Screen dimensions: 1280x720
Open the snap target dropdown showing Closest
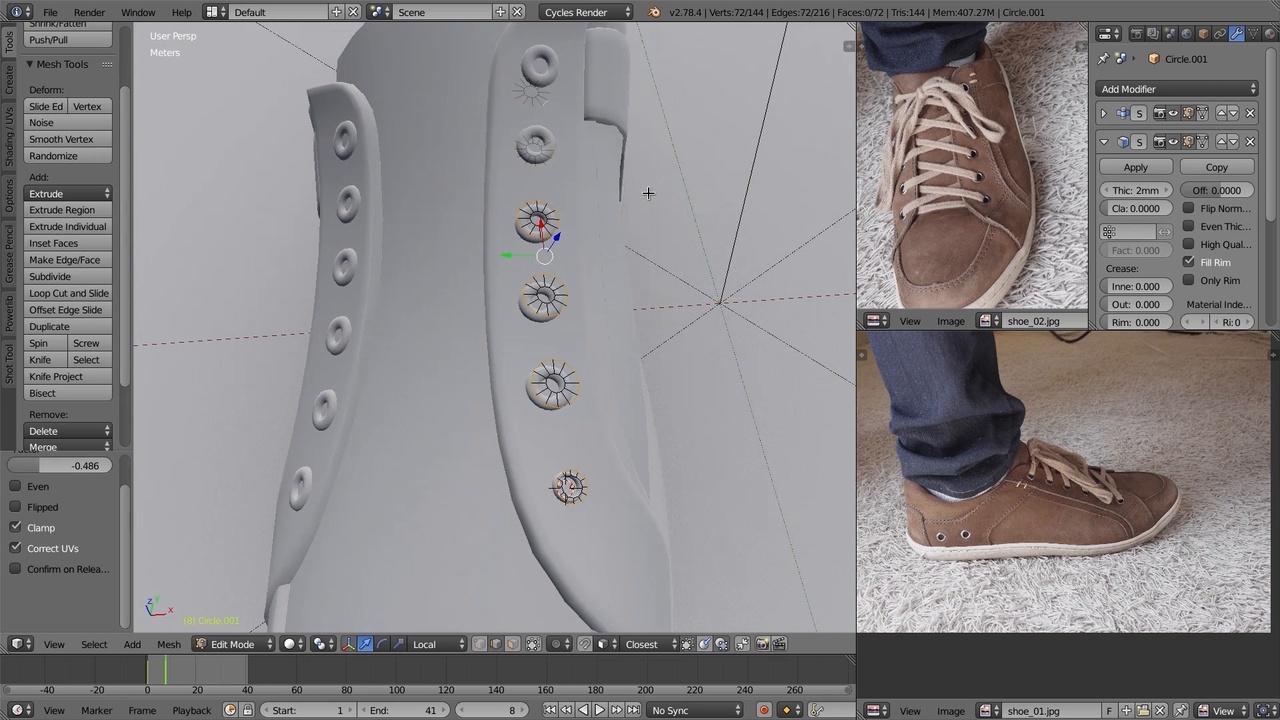[x=642, y=644]
